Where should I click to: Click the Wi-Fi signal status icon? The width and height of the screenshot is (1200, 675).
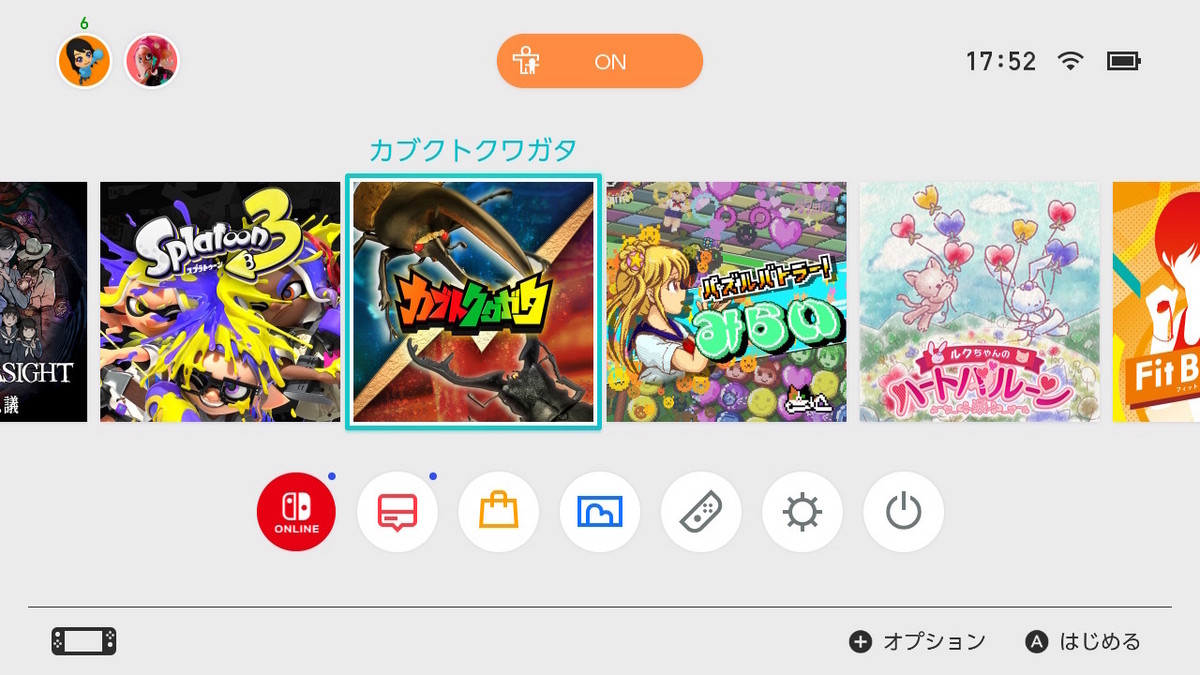[1071, 62]
